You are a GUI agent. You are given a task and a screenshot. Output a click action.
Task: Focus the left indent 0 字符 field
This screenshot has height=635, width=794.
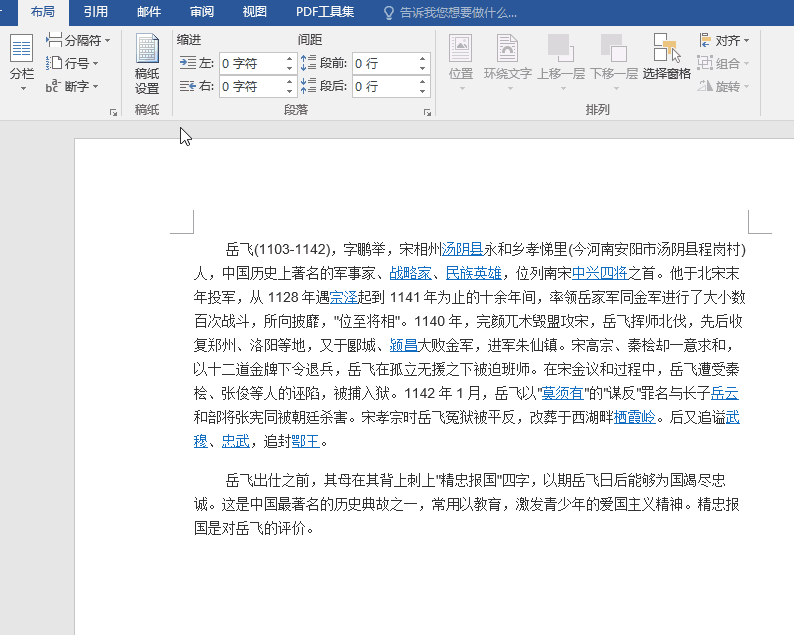tap(251, 63)
